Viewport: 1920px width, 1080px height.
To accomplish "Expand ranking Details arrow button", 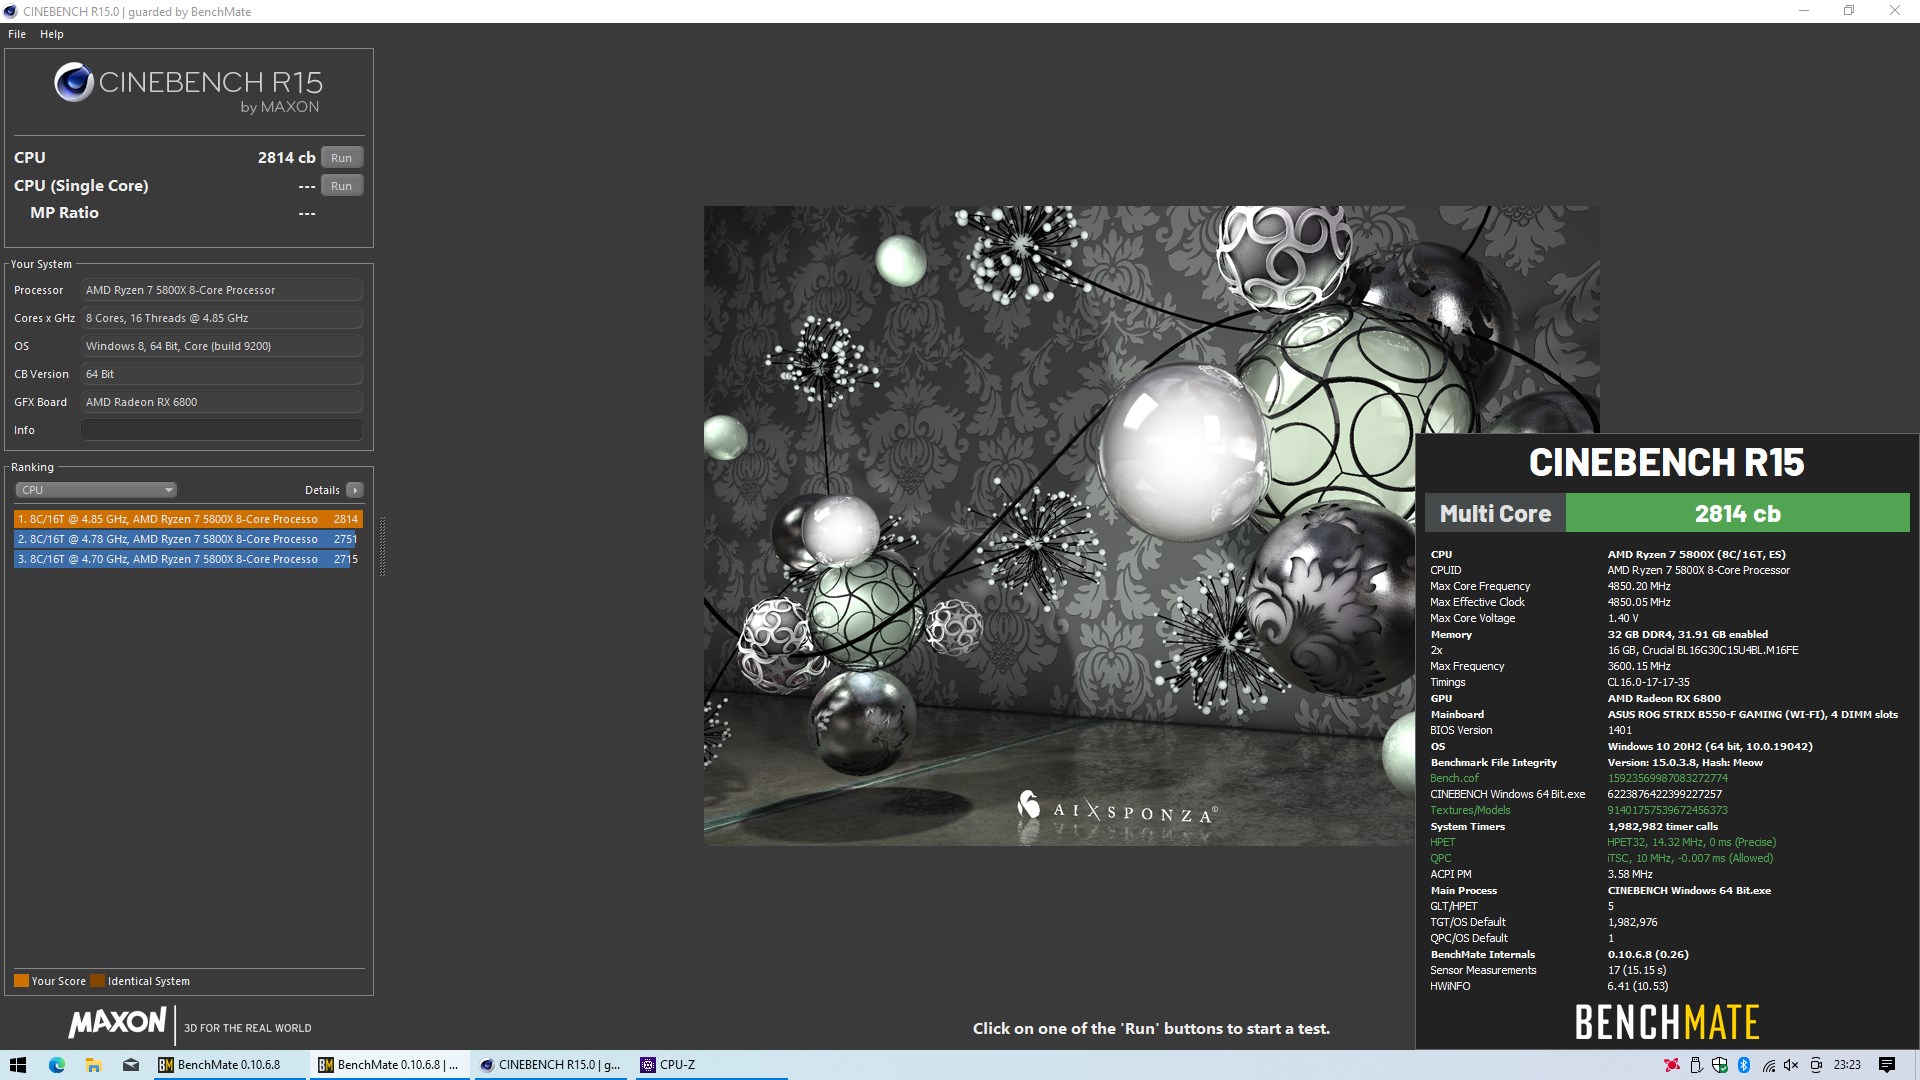I will click(355, 490).
